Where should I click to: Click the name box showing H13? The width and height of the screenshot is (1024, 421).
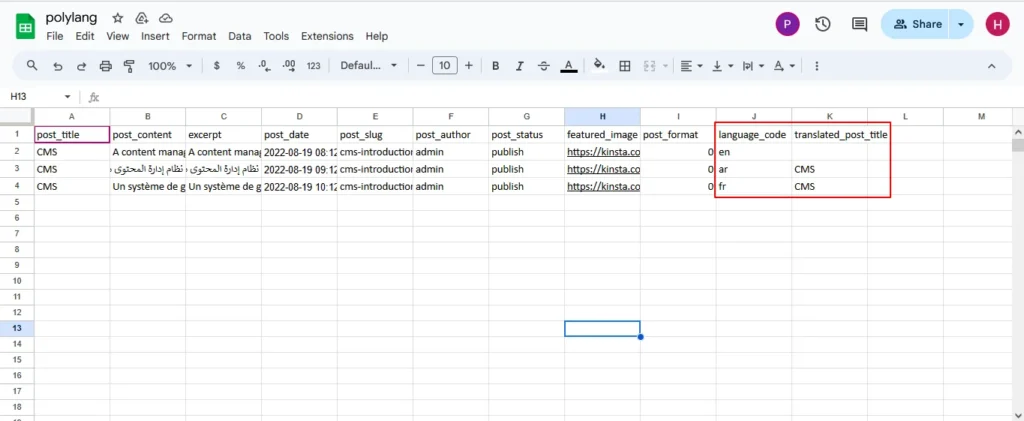[x=33, y=97]
